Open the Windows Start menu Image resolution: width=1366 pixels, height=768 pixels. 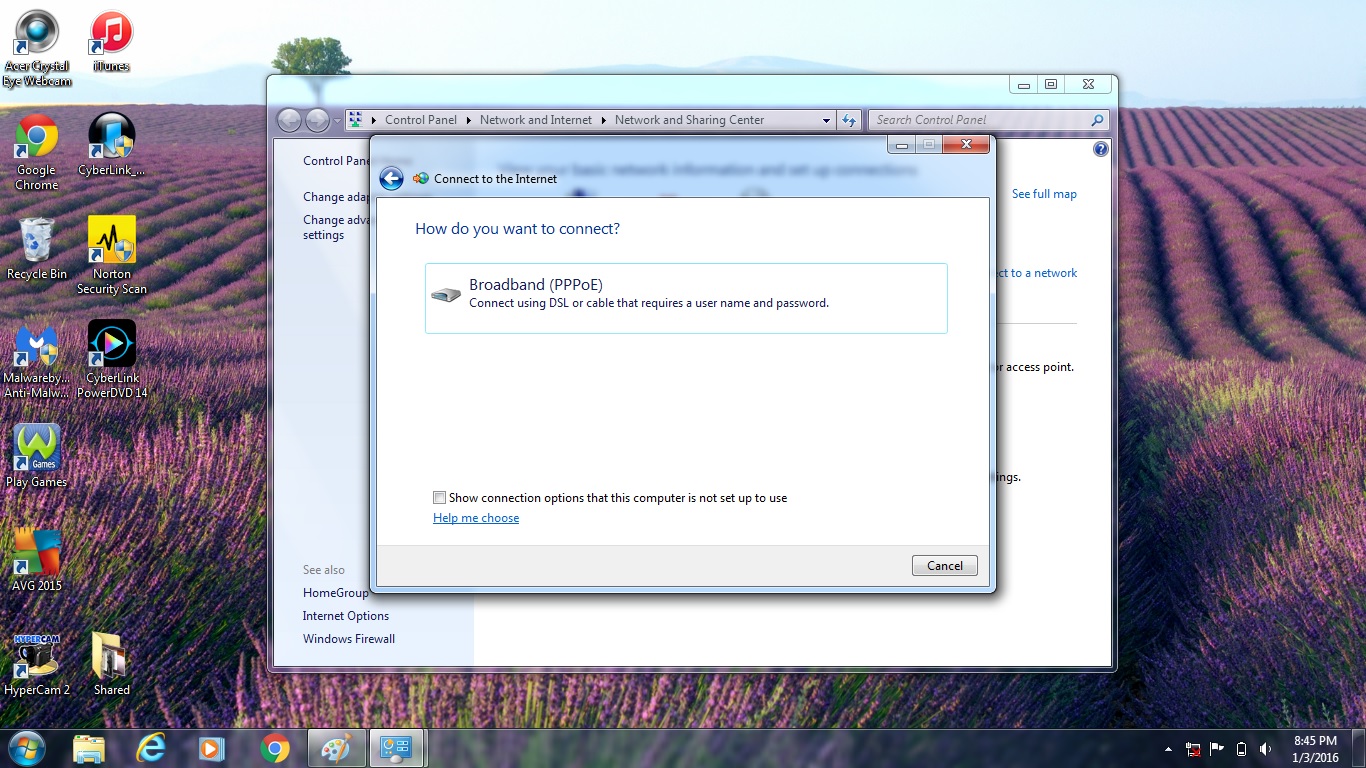point(26,748)
